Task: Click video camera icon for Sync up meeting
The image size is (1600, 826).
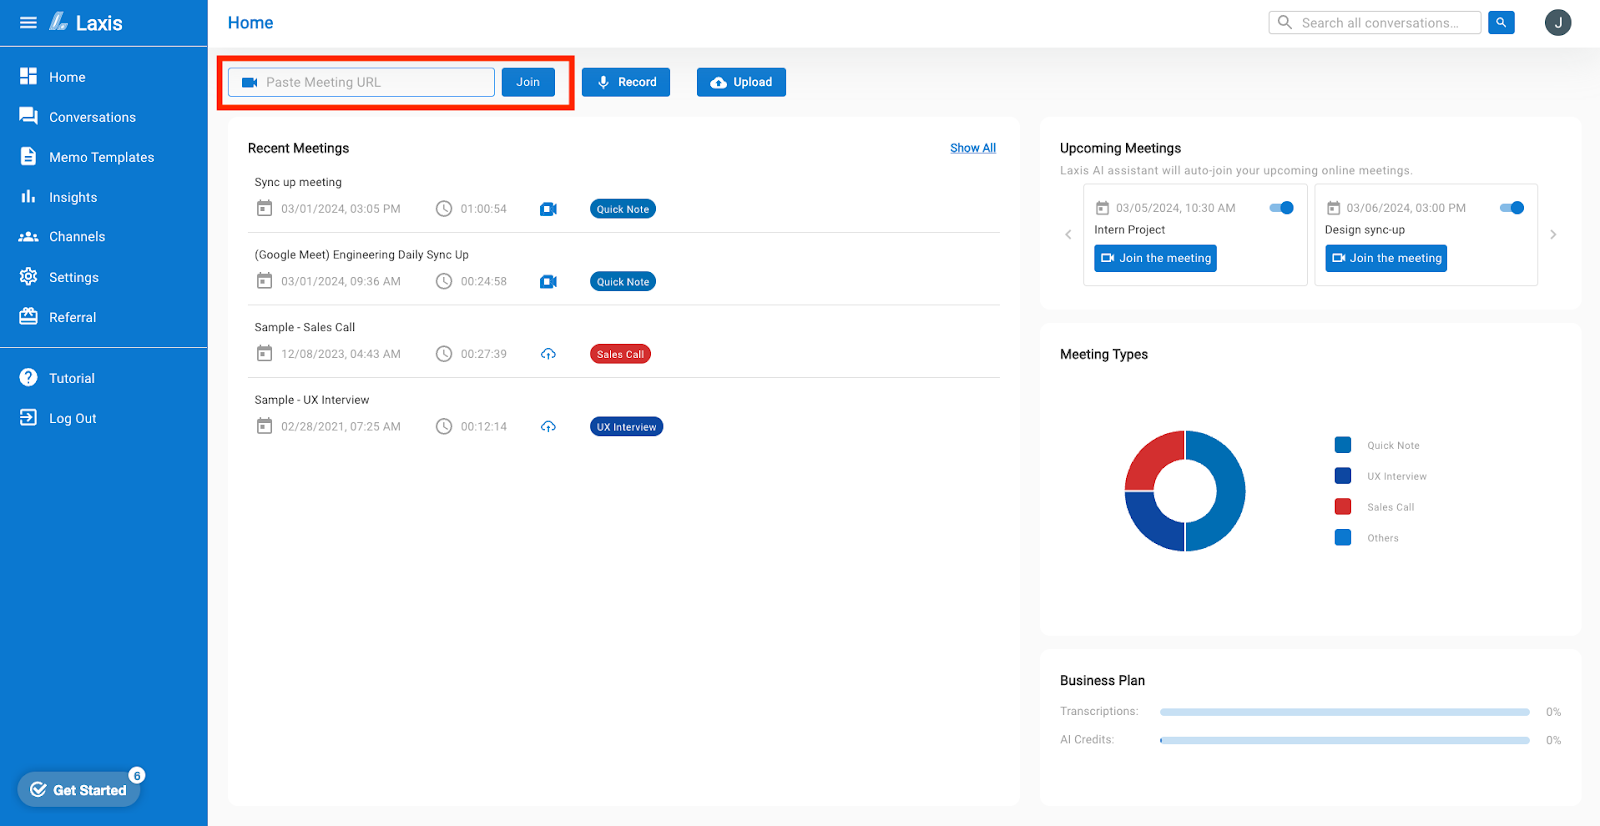Action: (548, 209)
